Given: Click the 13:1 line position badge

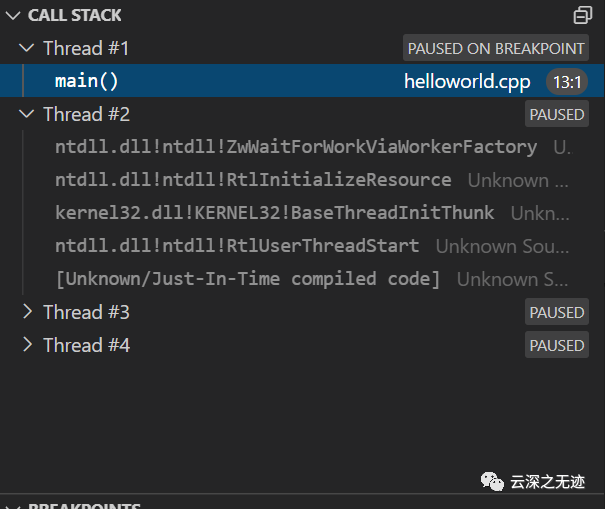Looking at the screenshot, I should [x=567, y=82].
